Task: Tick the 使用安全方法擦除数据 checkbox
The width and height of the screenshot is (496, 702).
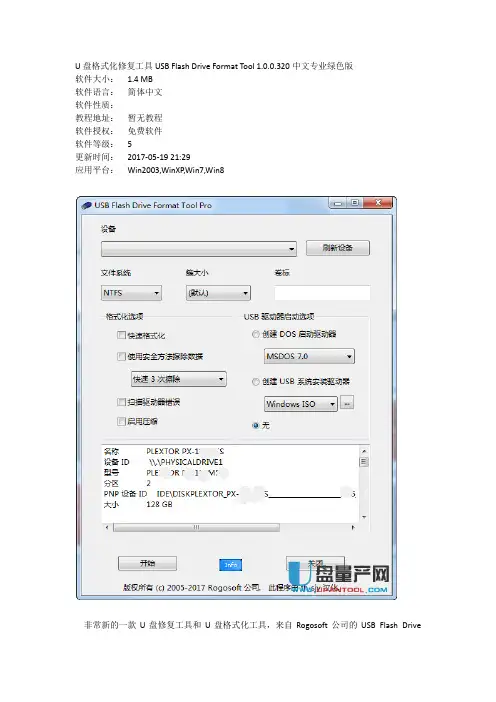Action: click(121, 356)
